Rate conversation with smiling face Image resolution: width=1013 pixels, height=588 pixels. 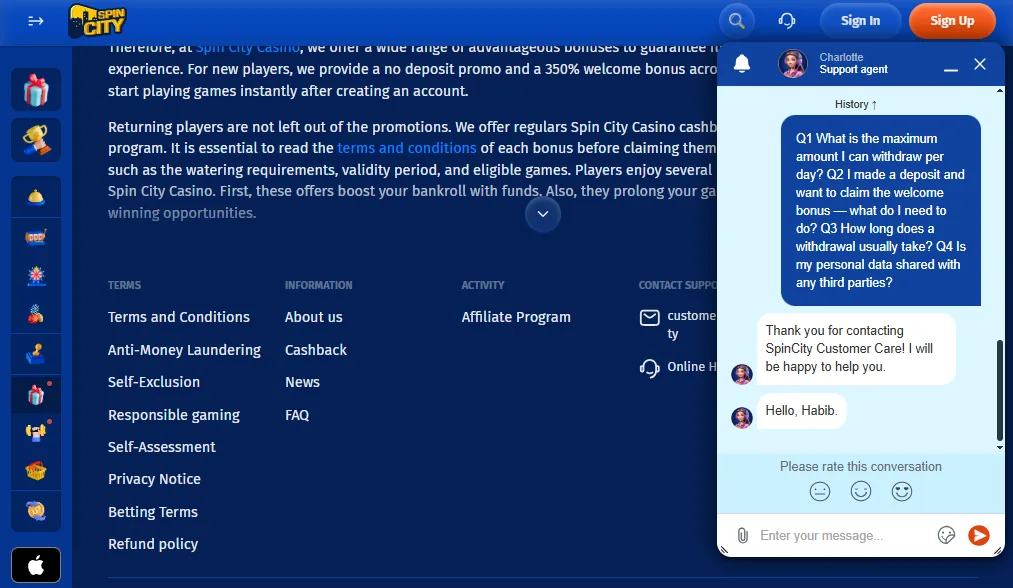(x=861, y=492)
